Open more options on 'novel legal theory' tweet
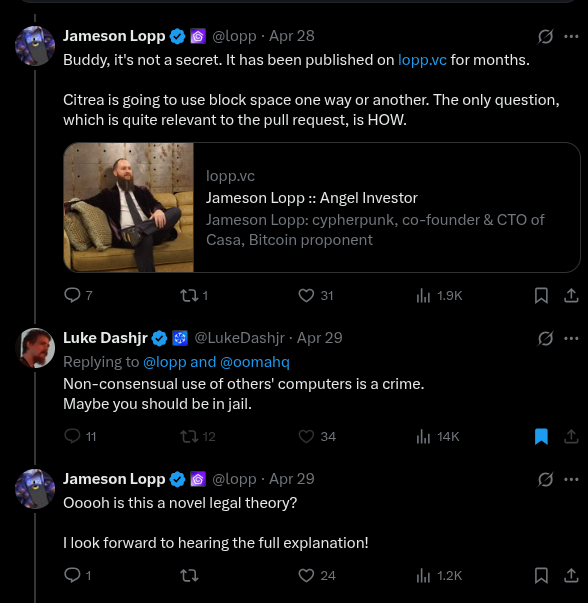The image size is (588, 603). point(571,479)
